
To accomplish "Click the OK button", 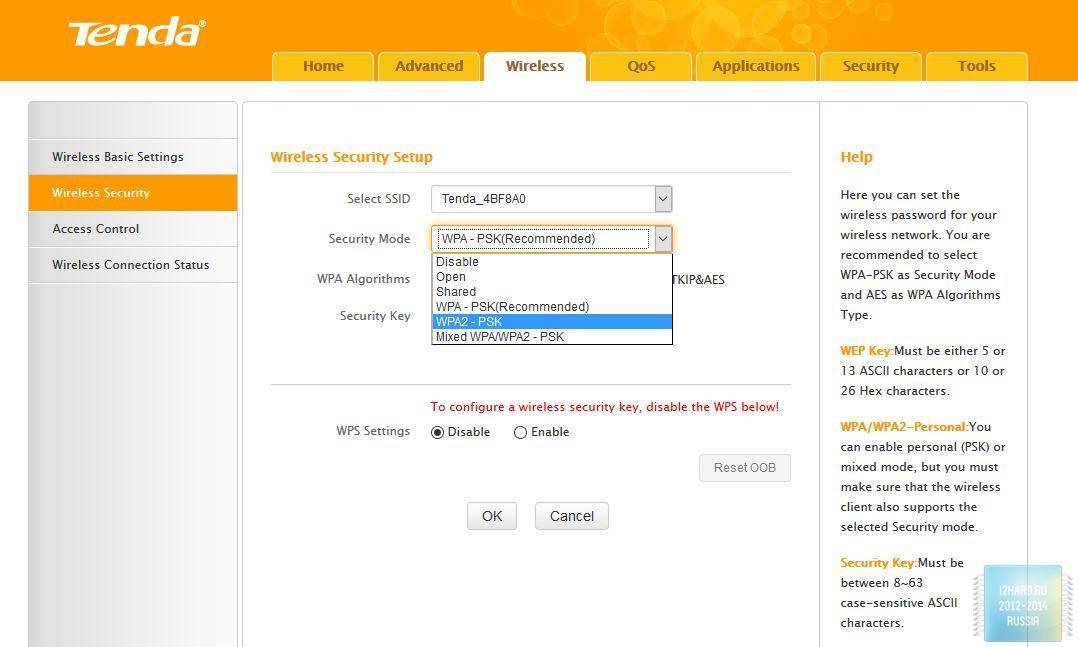I will click(x=492, y=516).
